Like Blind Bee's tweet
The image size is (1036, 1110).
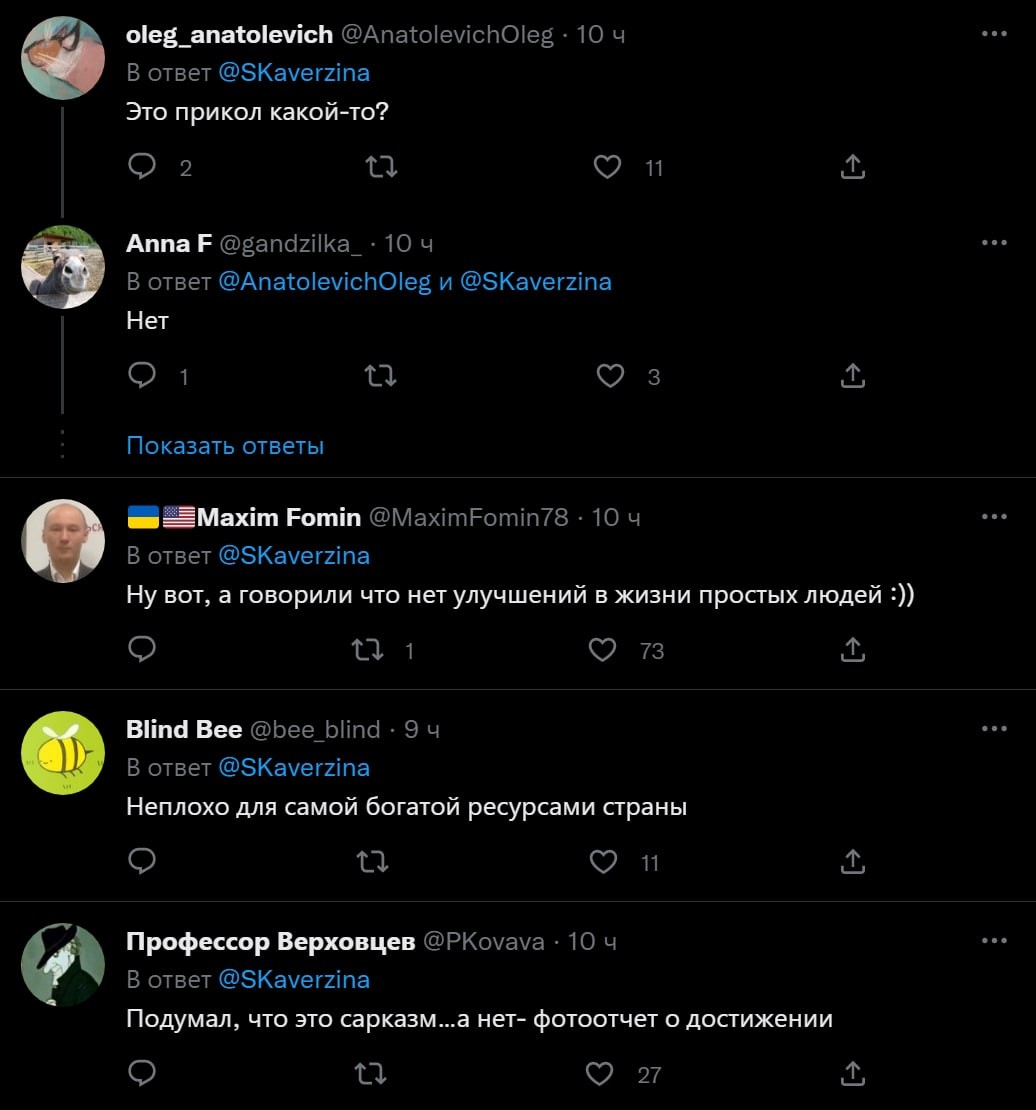coord(603,862)
